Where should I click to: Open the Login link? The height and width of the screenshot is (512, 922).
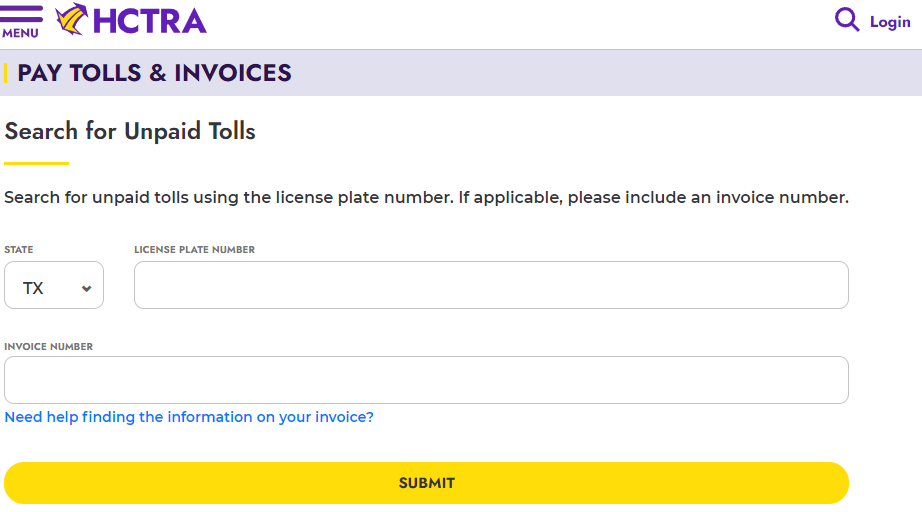[x=890, y=22]
